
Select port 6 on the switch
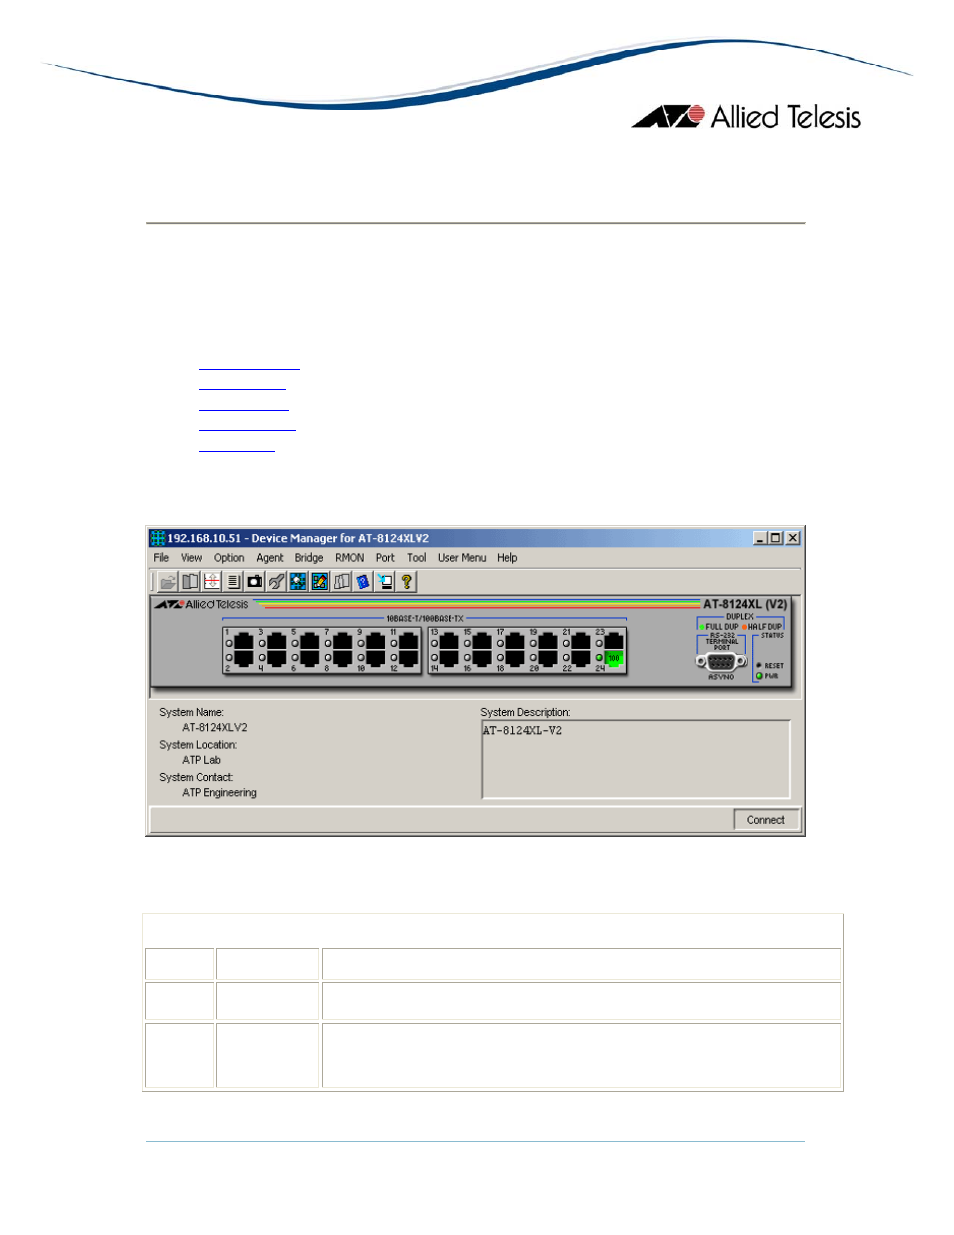(309, 658)
